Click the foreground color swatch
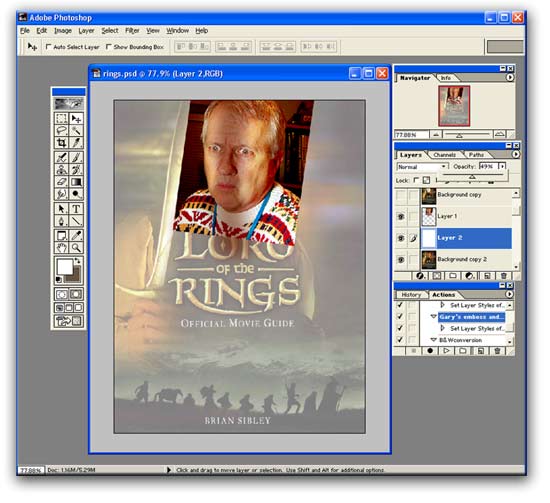The width and height of the screenshot is (550, 503). click(x=64, y=267)
